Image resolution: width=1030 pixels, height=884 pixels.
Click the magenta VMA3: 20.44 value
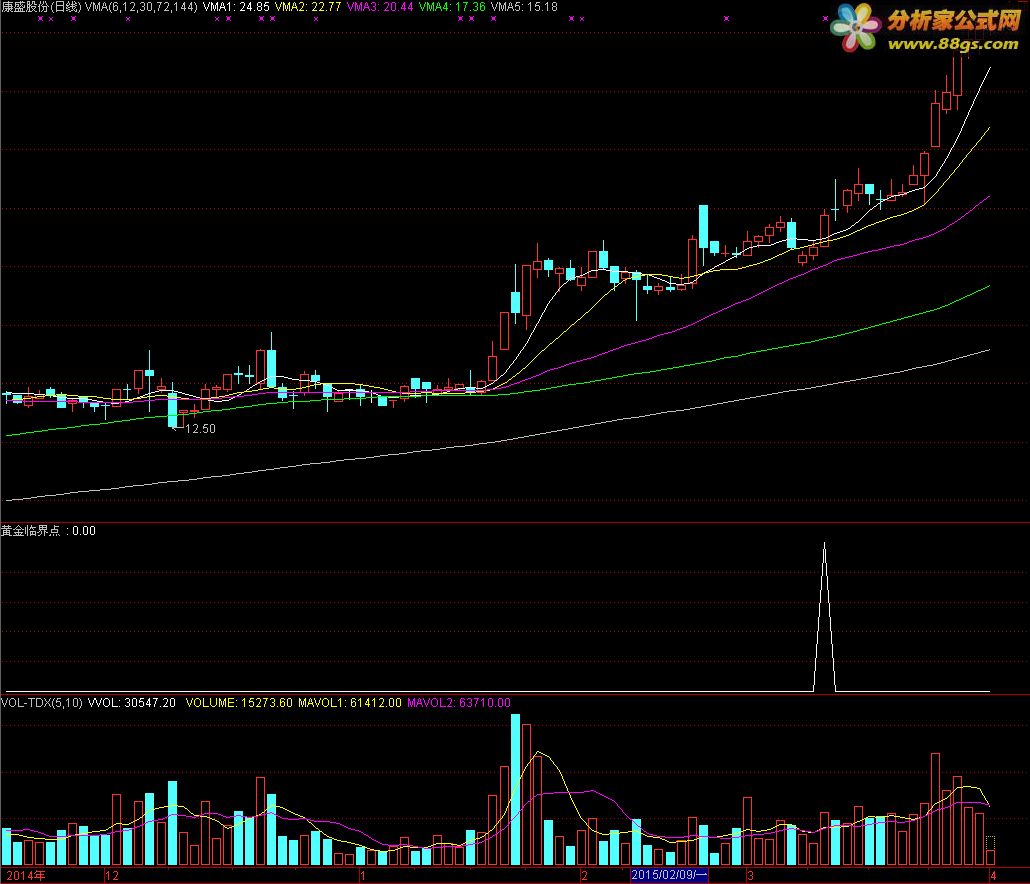click(380, 7)
